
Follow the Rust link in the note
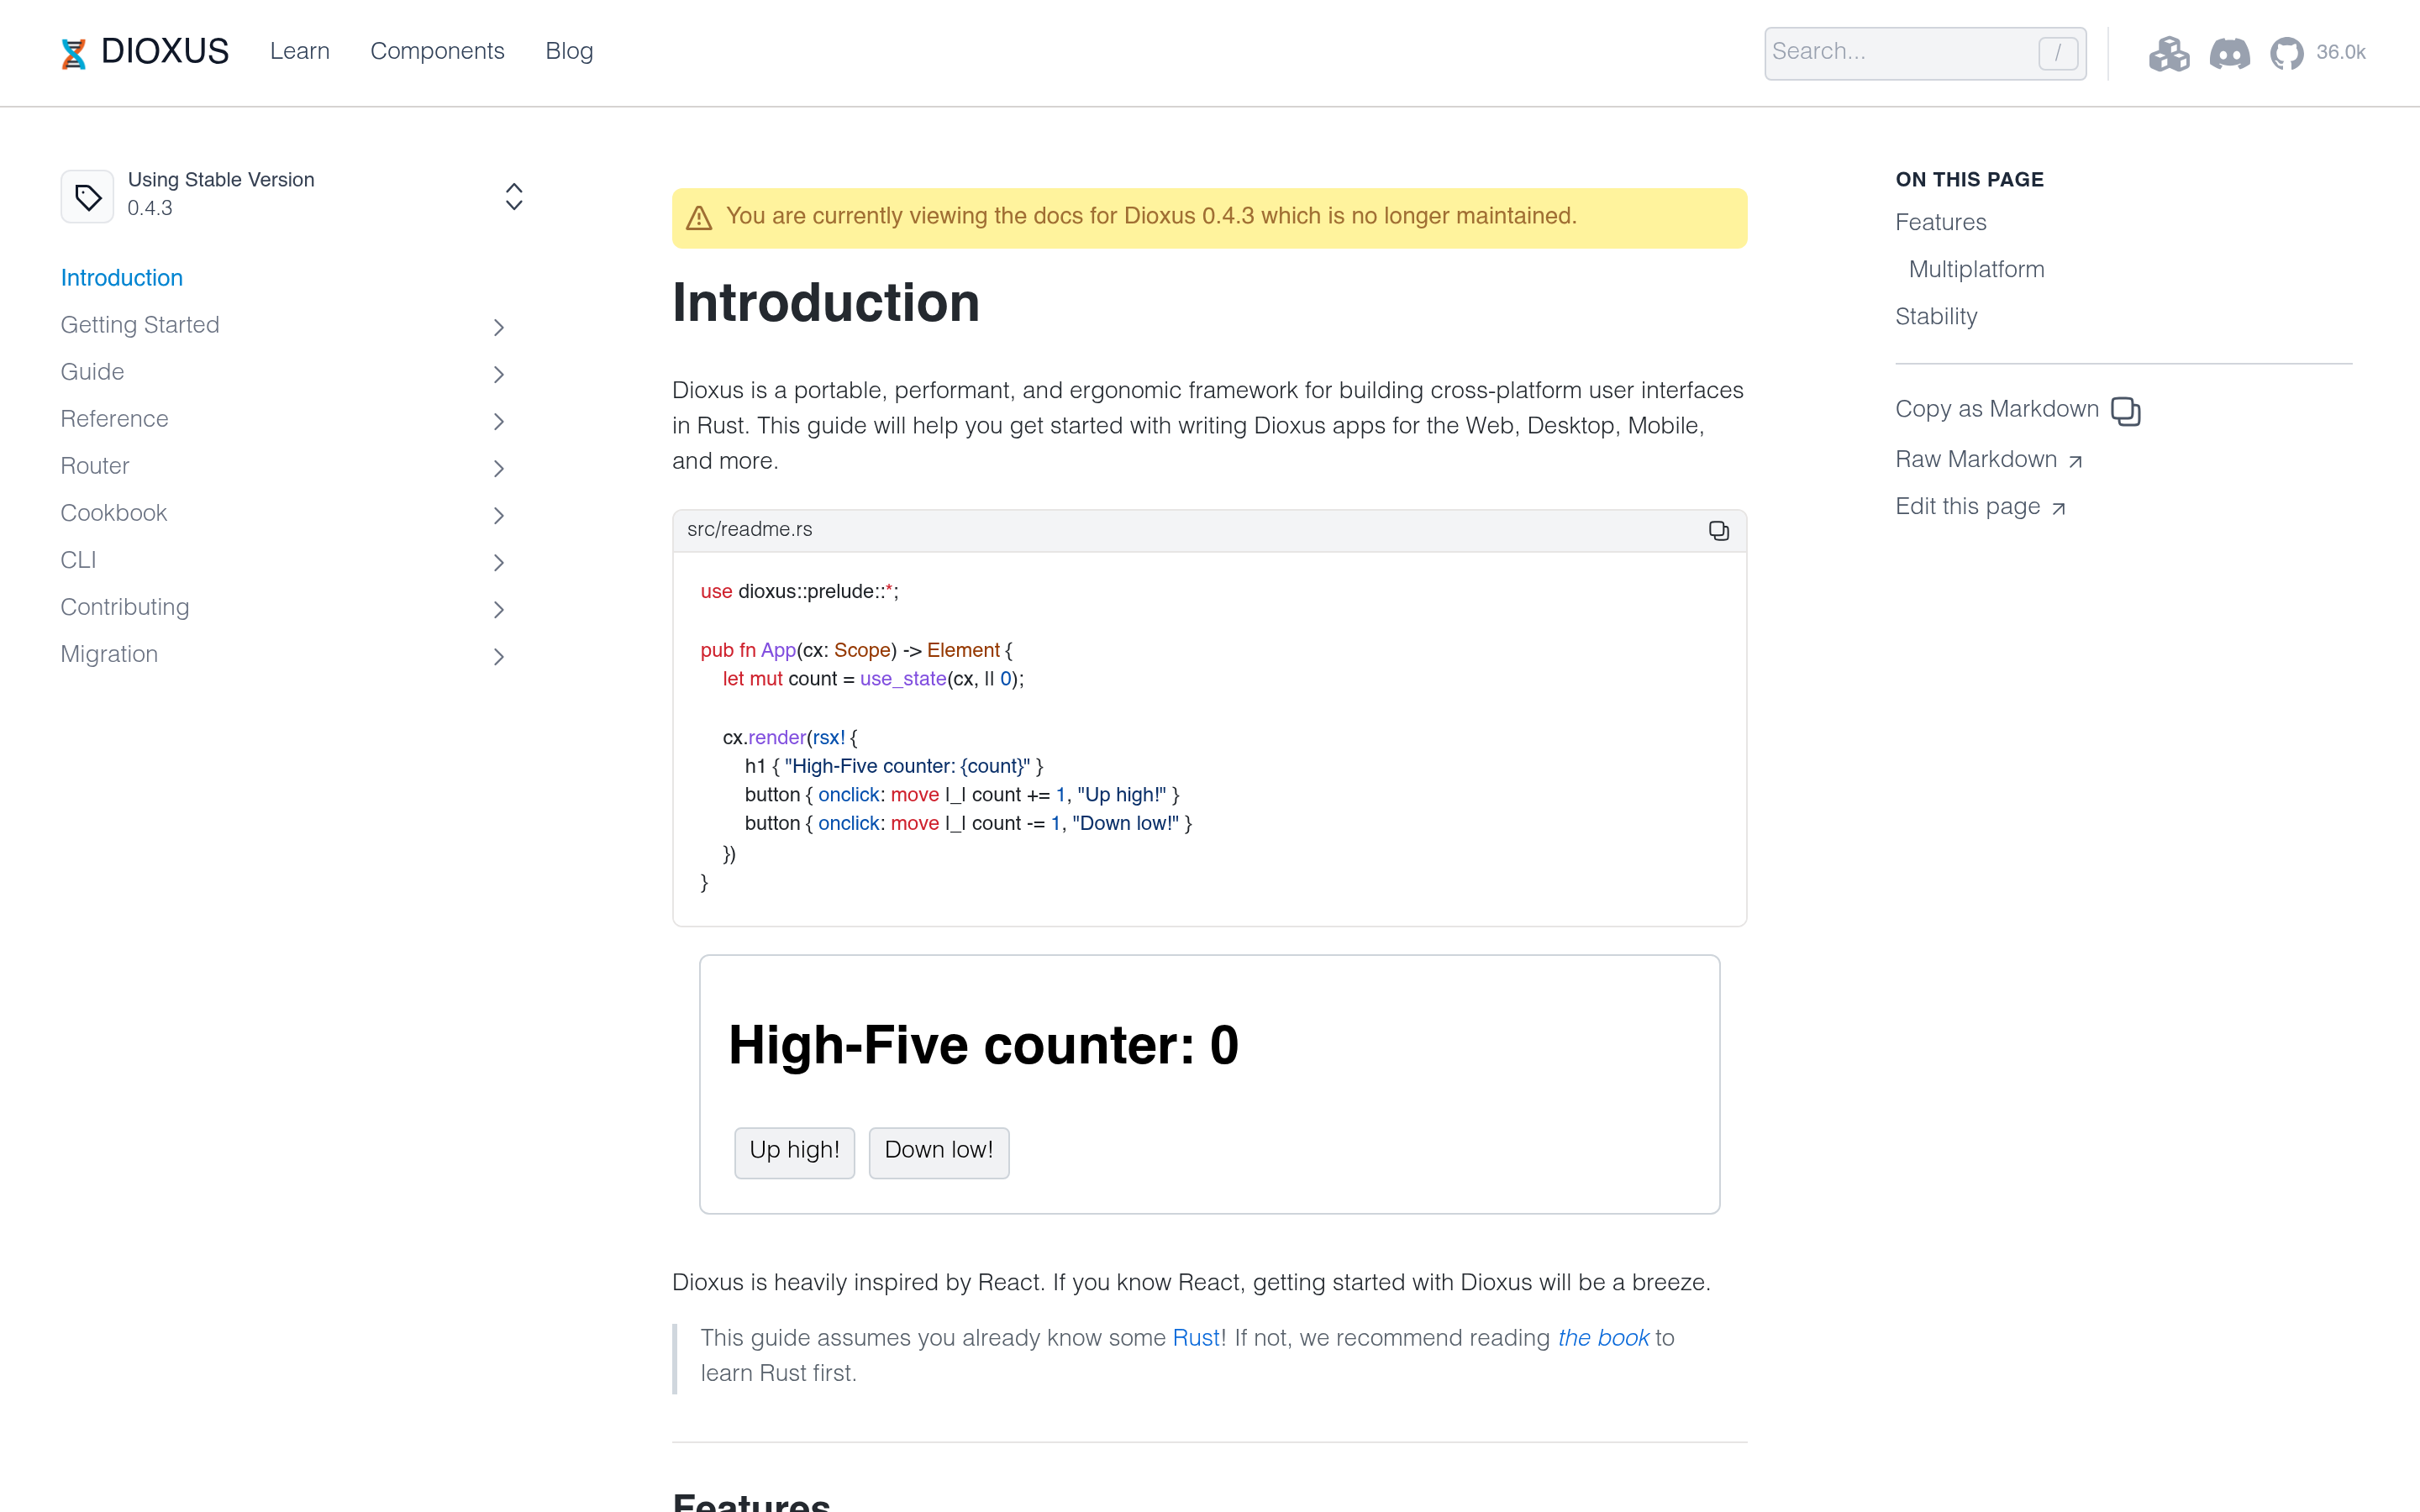[1195, 1338]
